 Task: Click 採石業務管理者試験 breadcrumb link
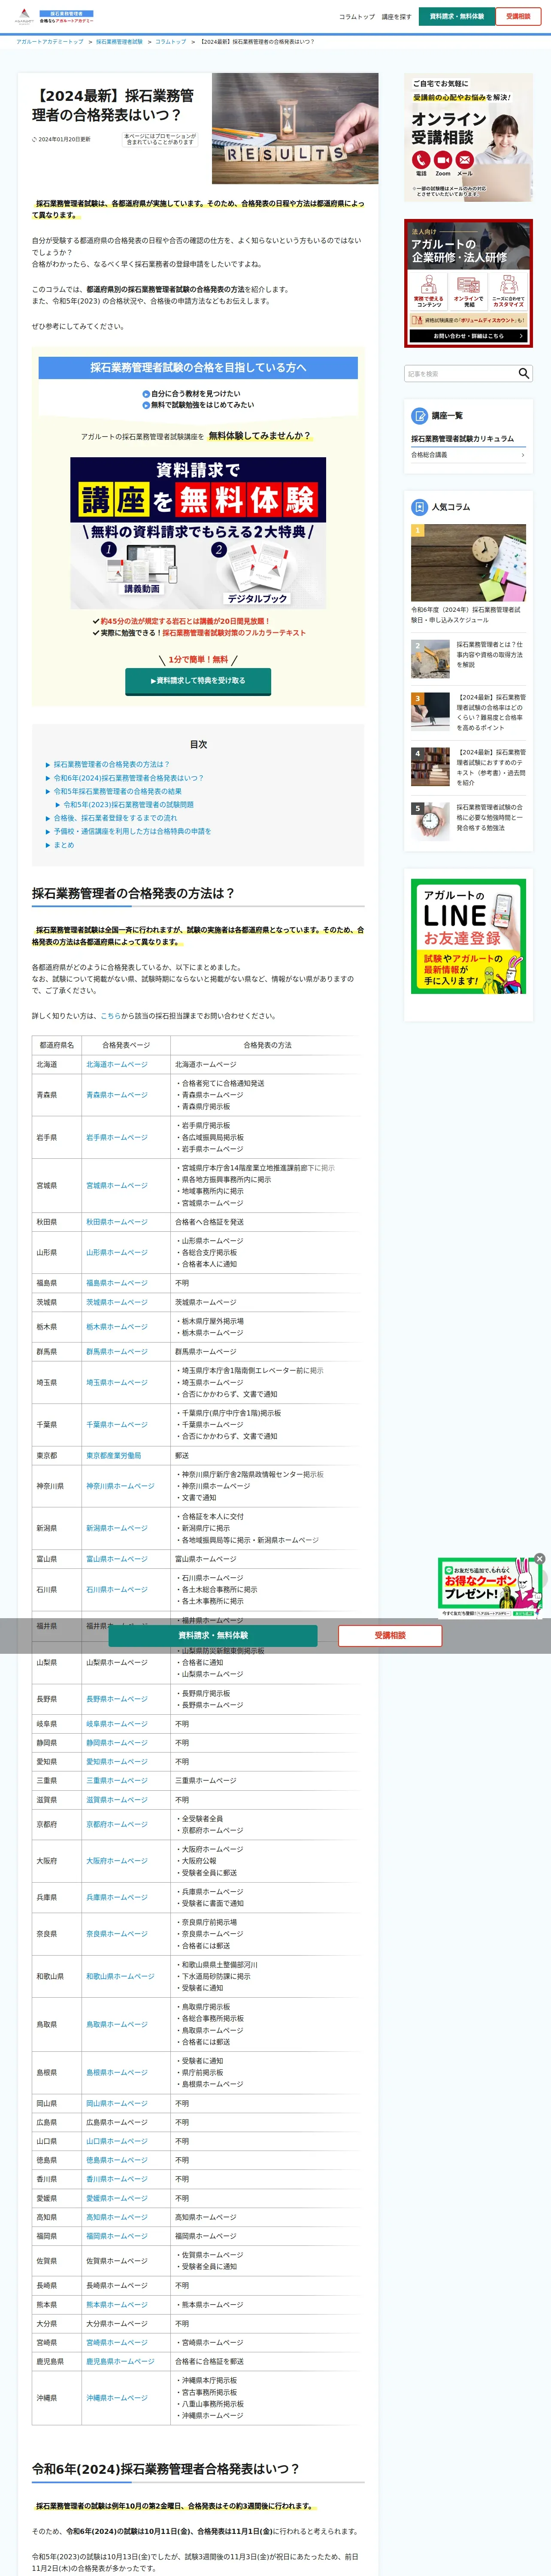[119, 42]
